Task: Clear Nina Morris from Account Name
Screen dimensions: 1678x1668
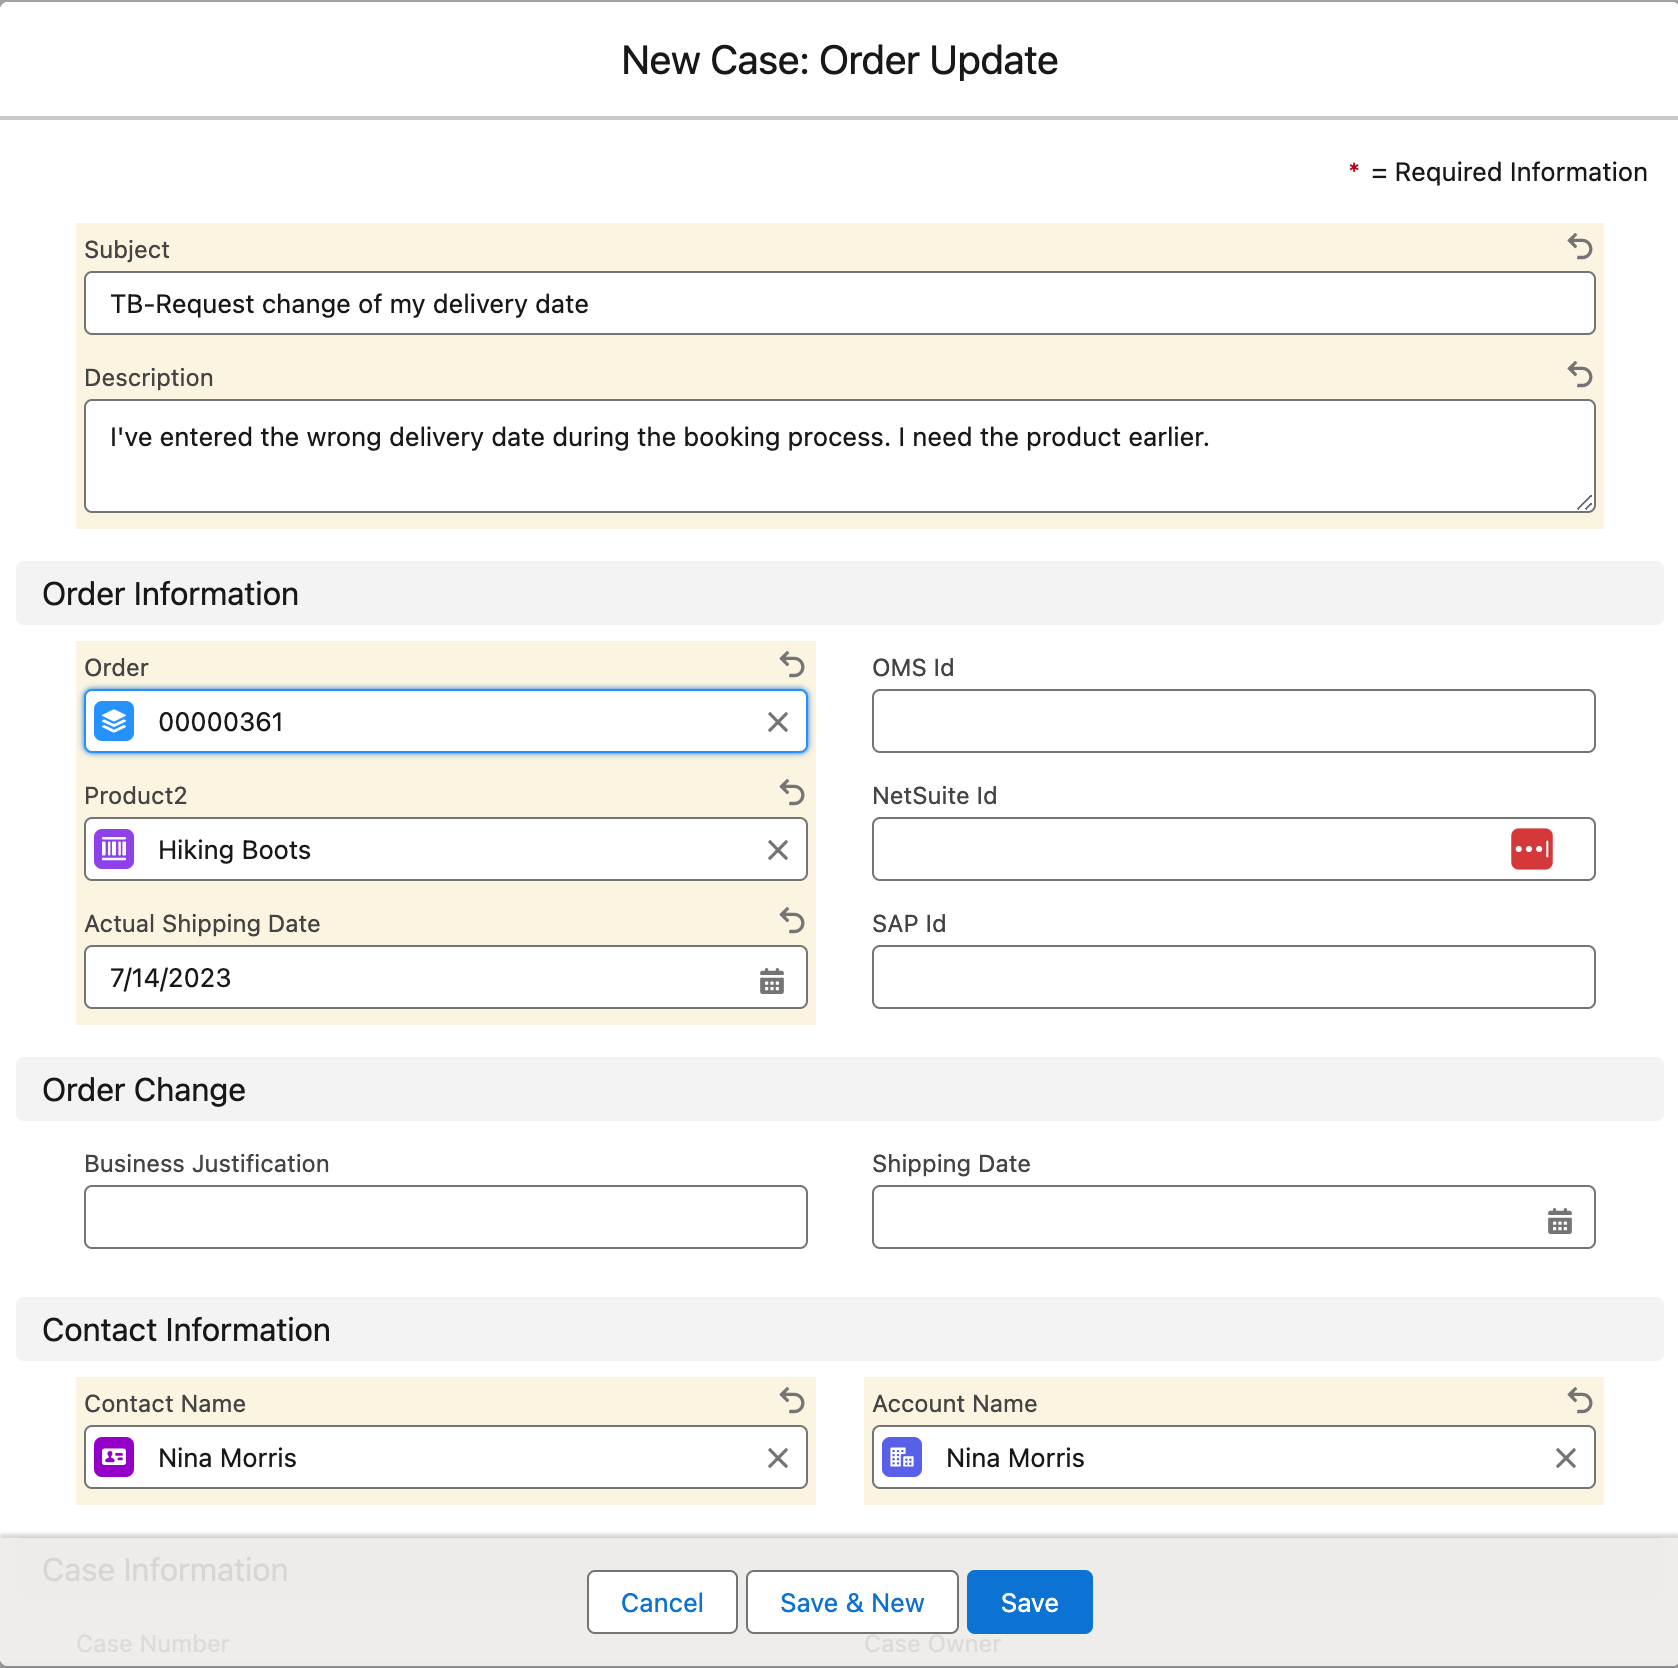Action: pyautogui.click(x=1566, y=1458)
